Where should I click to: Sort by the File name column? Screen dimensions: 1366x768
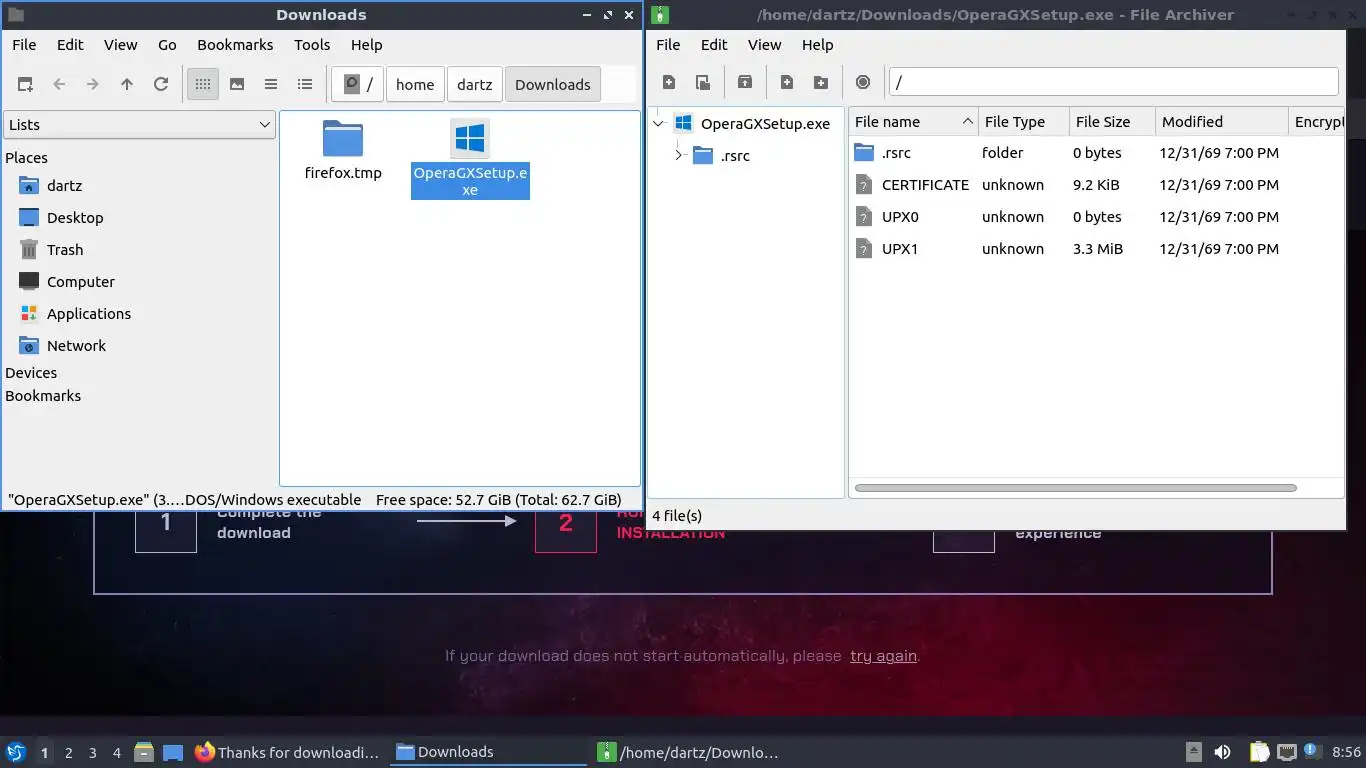(x=913, y=122)
